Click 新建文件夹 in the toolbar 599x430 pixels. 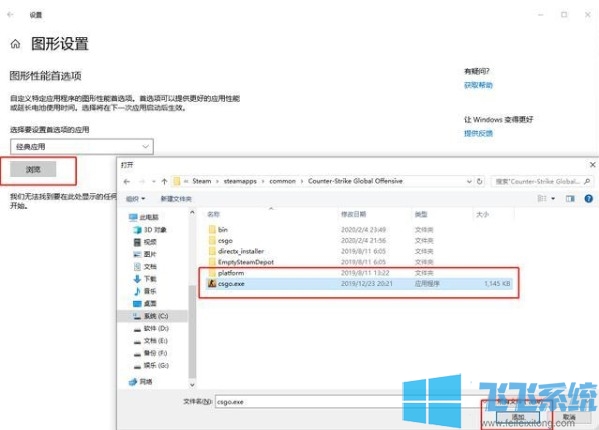[176, 199]
